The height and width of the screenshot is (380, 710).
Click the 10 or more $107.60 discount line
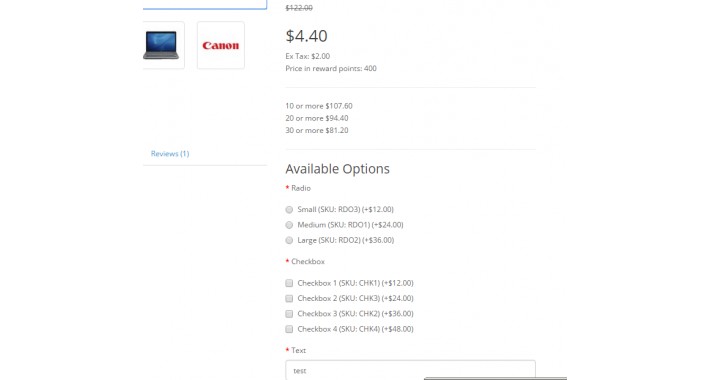319,106
